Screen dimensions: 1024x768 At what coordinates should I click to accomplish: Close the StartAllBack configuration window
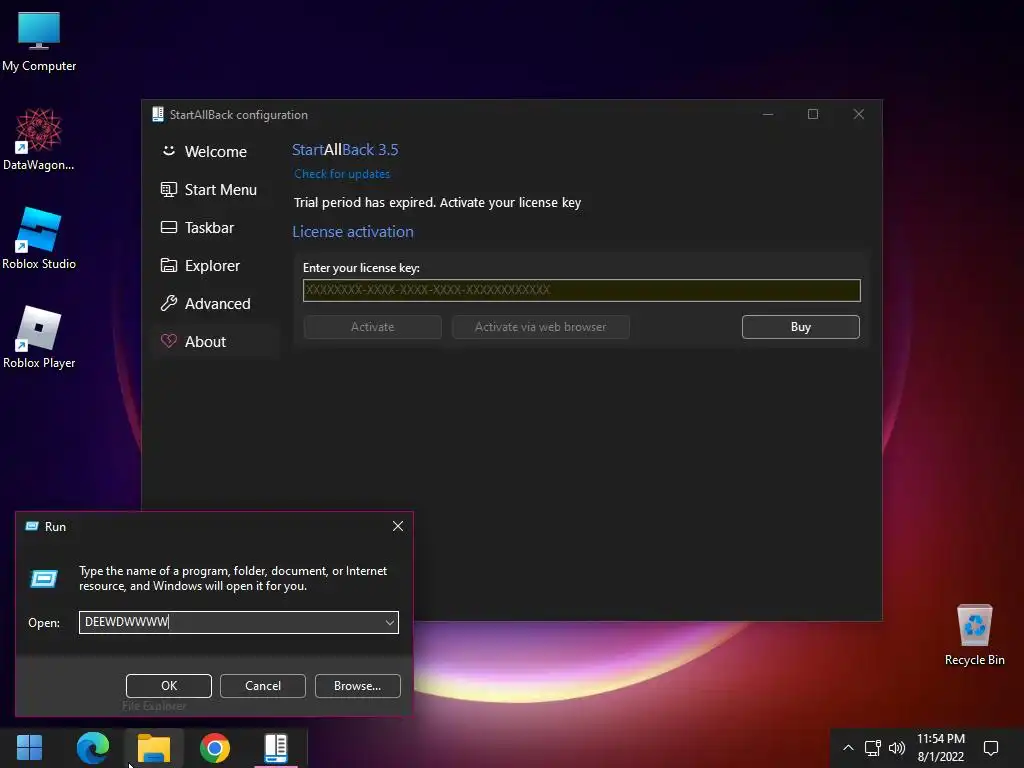coord(859,114)
